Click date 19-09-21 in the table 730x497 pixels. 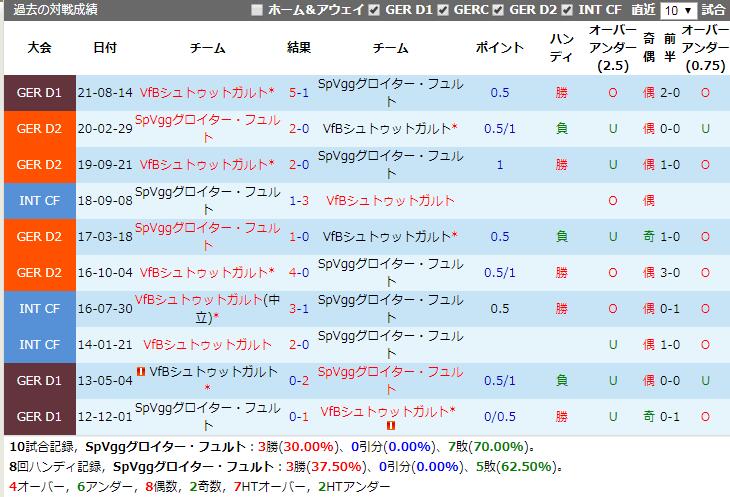(x=105, y=165)
